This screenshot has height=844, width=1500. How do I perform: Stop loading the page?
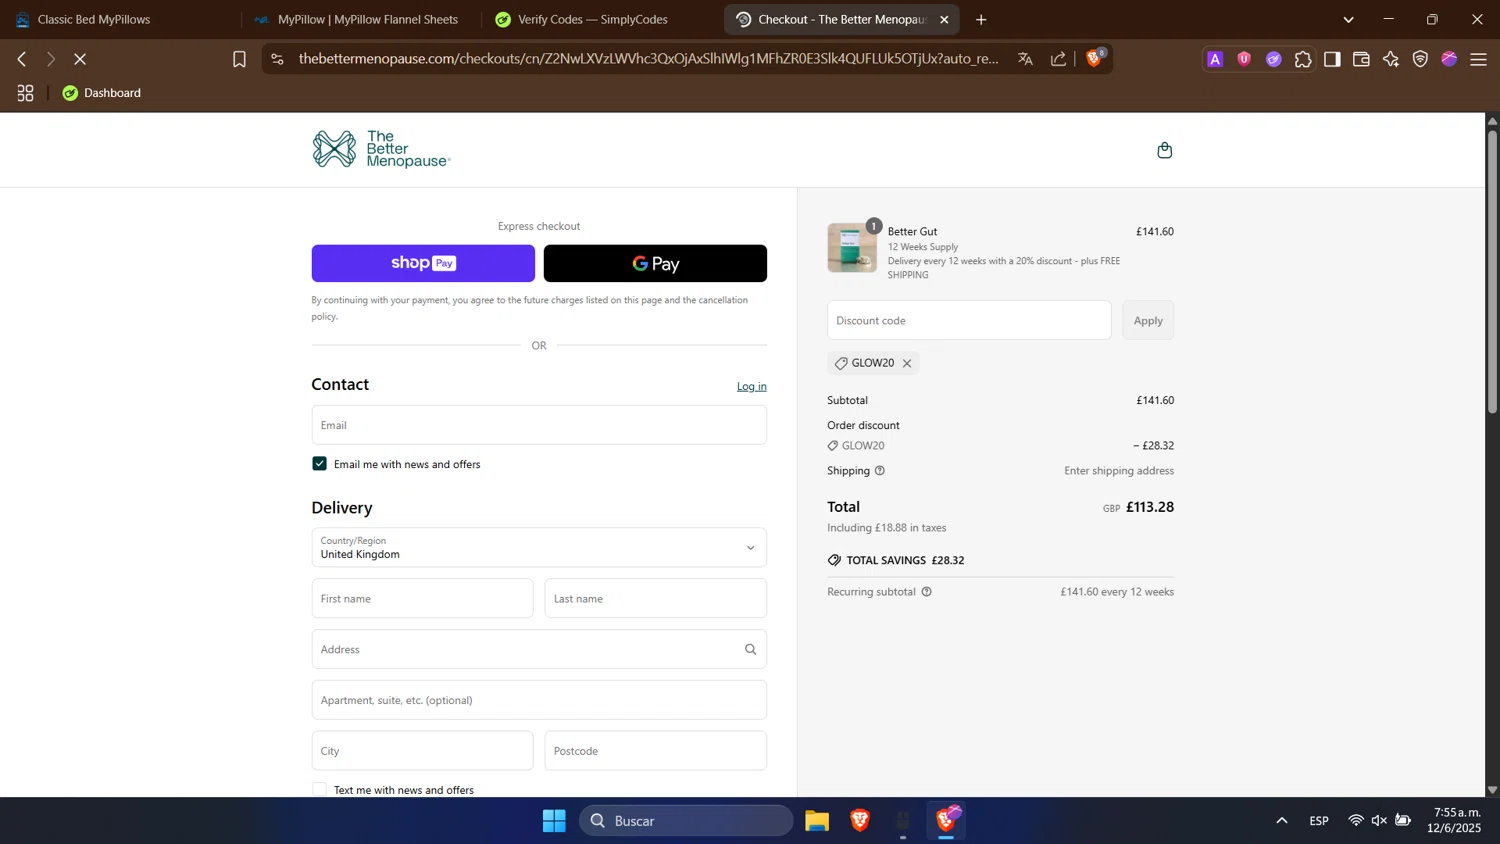[80, 59]
